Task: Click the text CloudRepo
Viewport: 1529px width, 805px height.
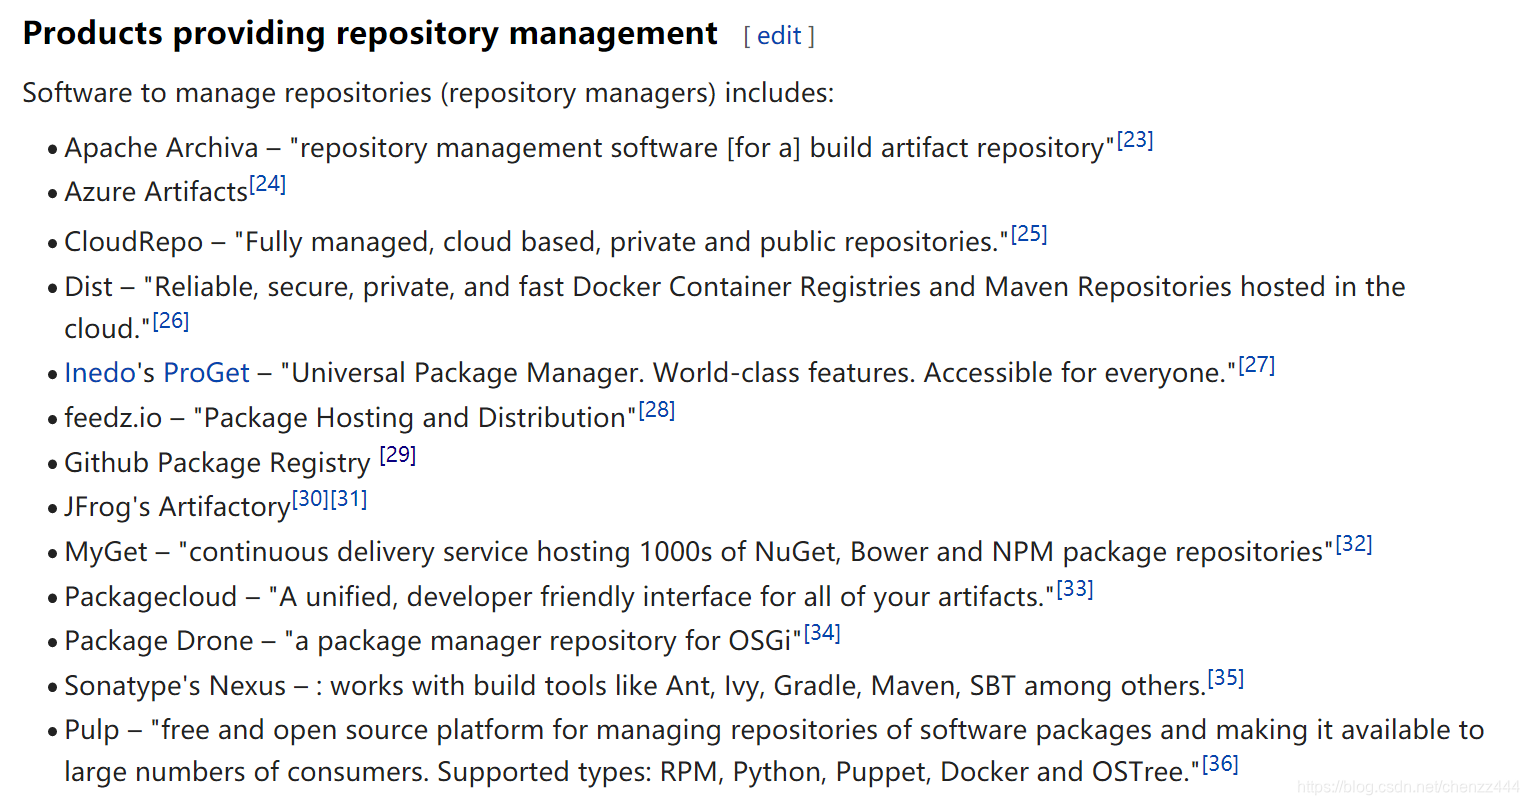Action: click(134, 242)
